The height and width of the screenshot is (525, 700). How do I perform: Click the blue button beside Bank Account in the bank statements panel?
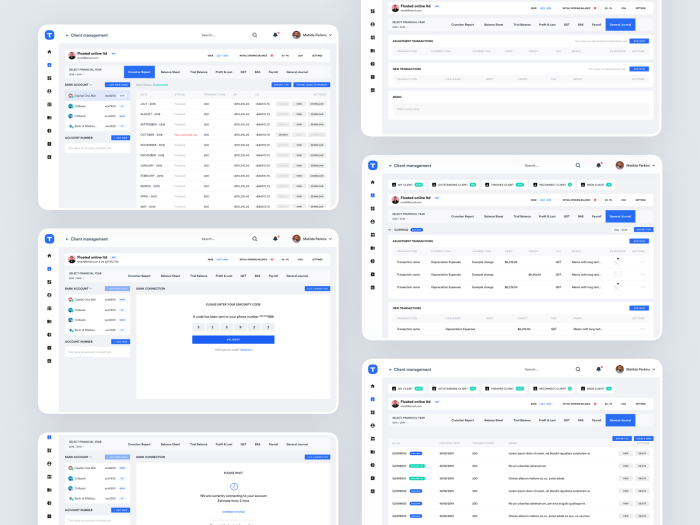(117, 85)
